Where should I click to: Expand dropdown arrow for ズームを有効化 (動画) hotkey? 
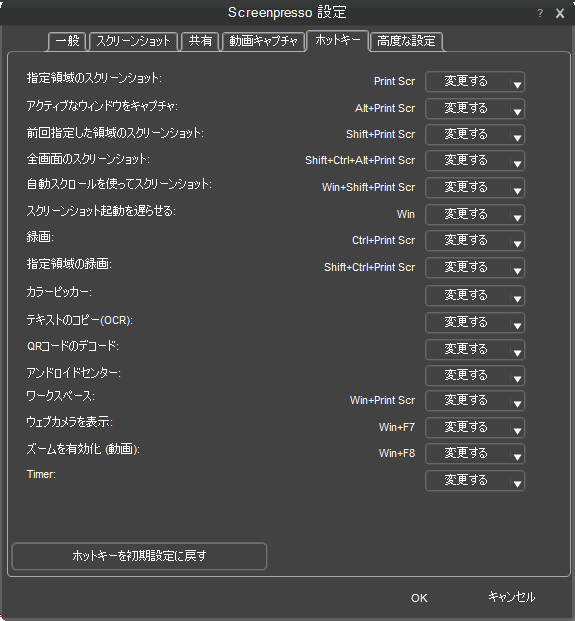[x=517, y=457]
